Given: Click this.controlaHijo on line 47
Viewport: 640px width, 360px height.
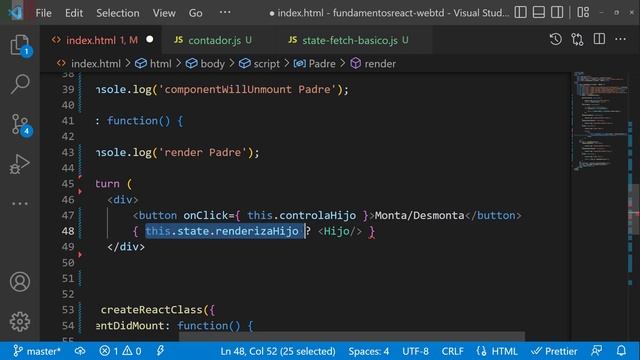Looking at the screenshot, I should [x=302, y=215].
